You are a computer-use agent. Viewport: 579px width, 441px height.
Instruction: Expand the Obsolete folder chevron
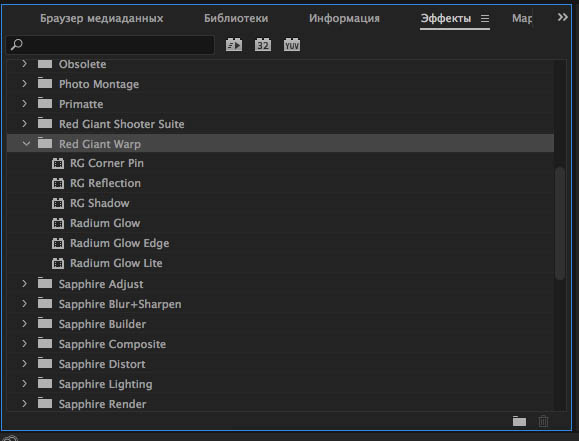pyautogui.click(x=24, y=64)
